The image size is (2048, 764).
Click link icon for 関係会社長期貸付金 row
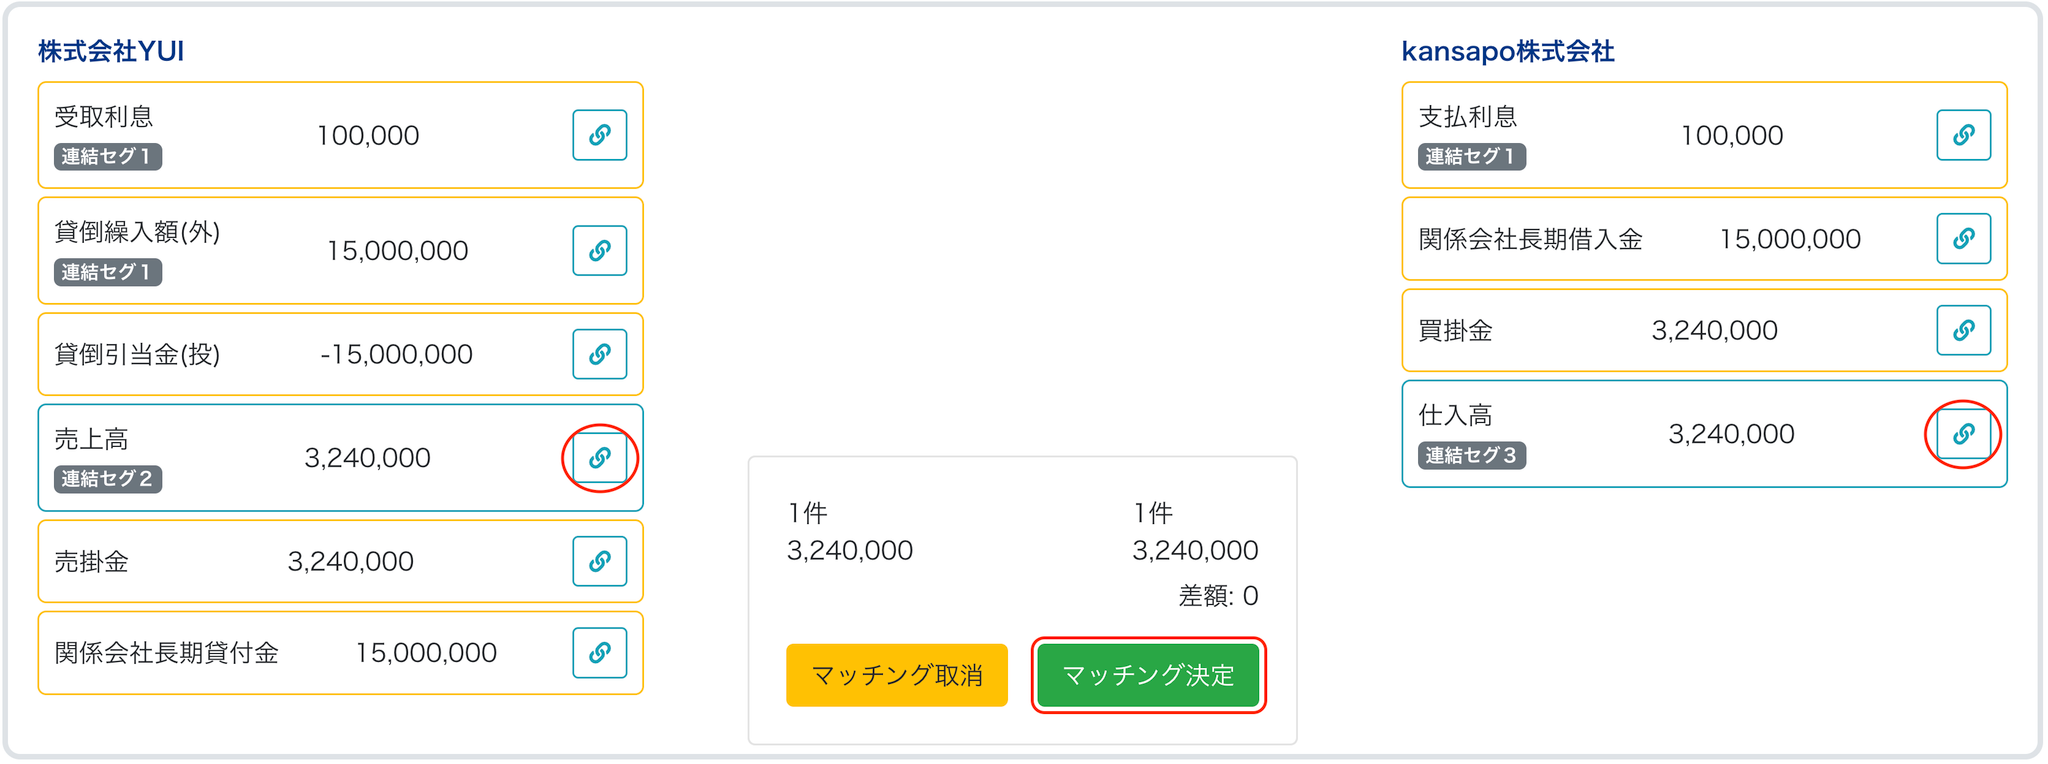[599, 653]
